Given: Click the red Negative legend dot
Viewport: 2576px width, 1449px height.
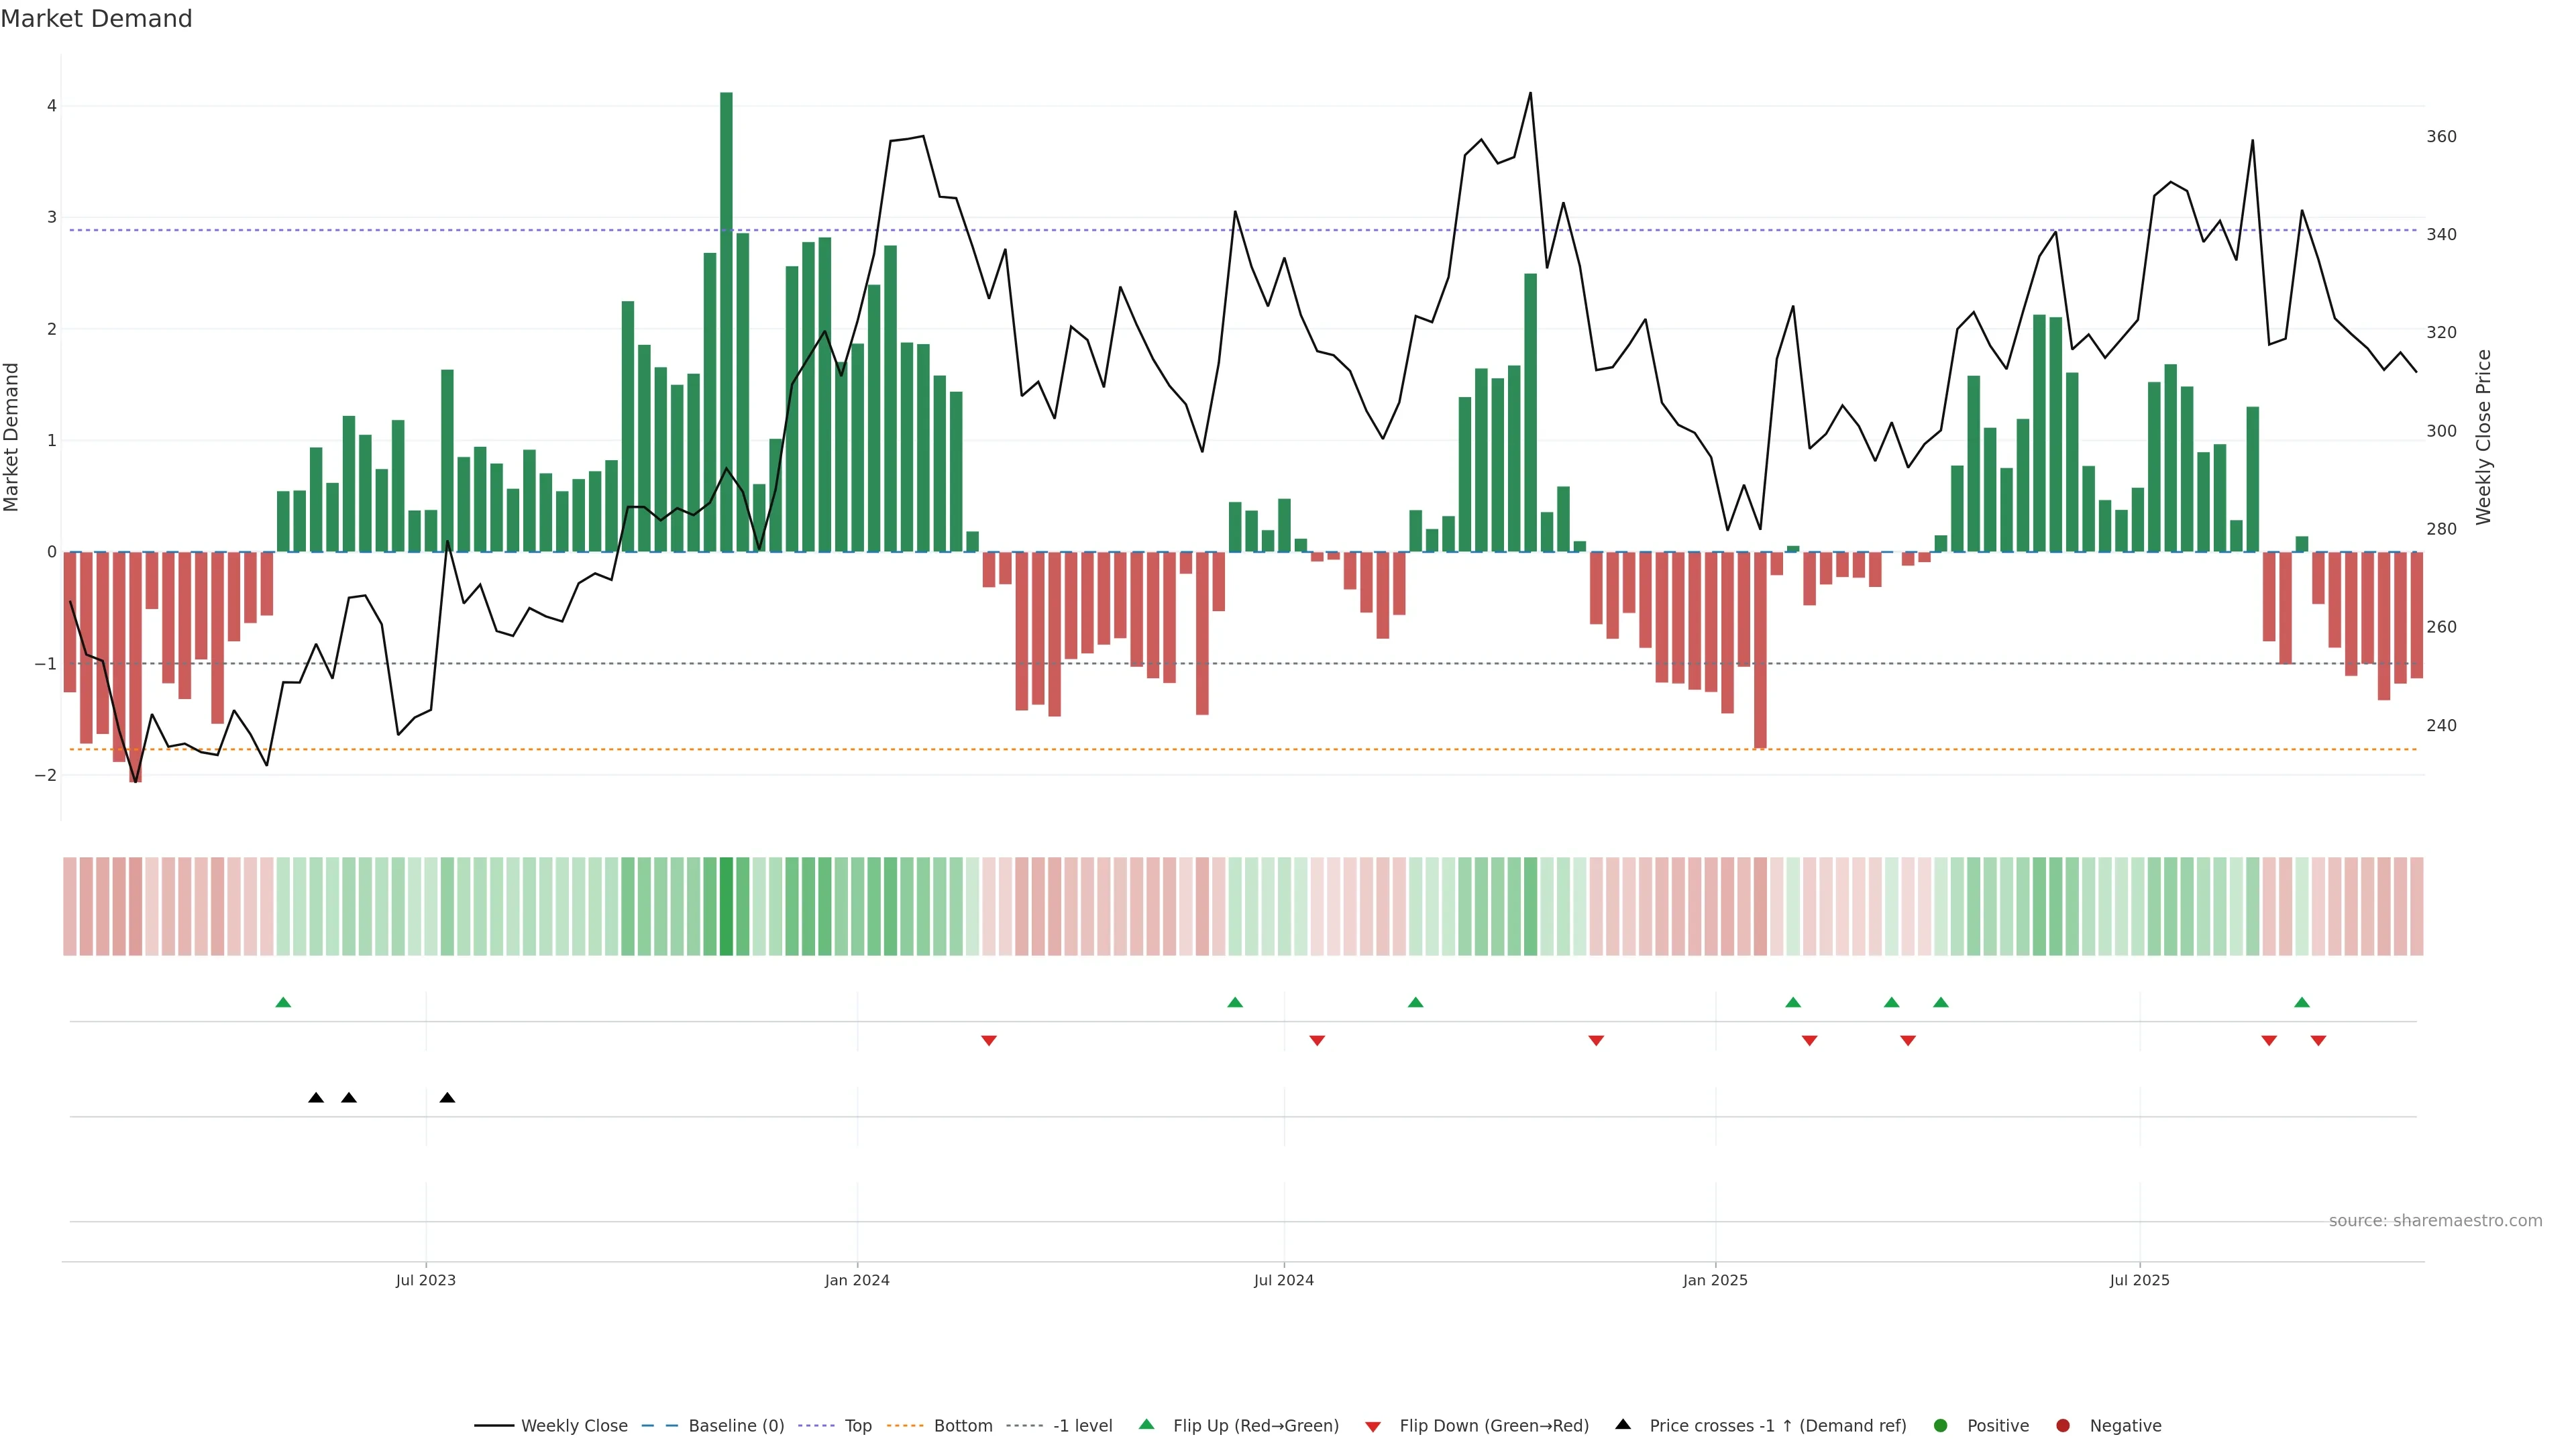Looking at the screenshot, I should (x=2063, y=1426).
